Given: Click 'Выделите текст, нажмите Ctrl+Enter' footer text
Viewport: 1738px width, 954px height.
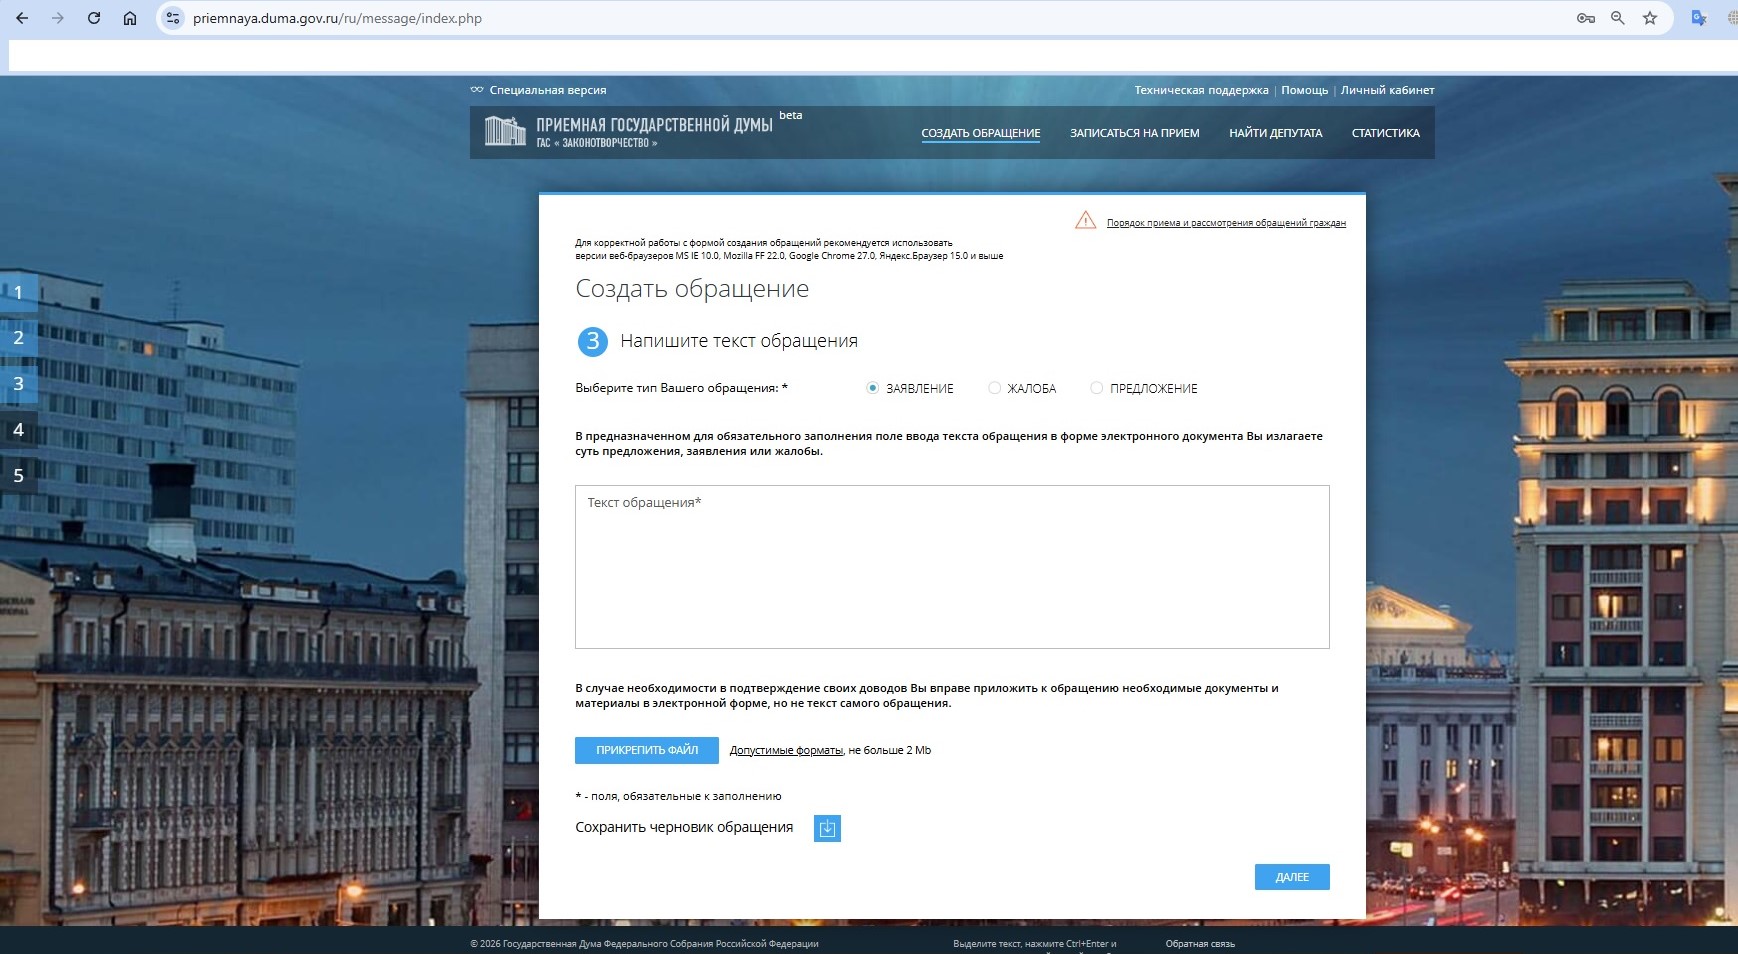Looking at the screenshot, I should pos(1035,944).
